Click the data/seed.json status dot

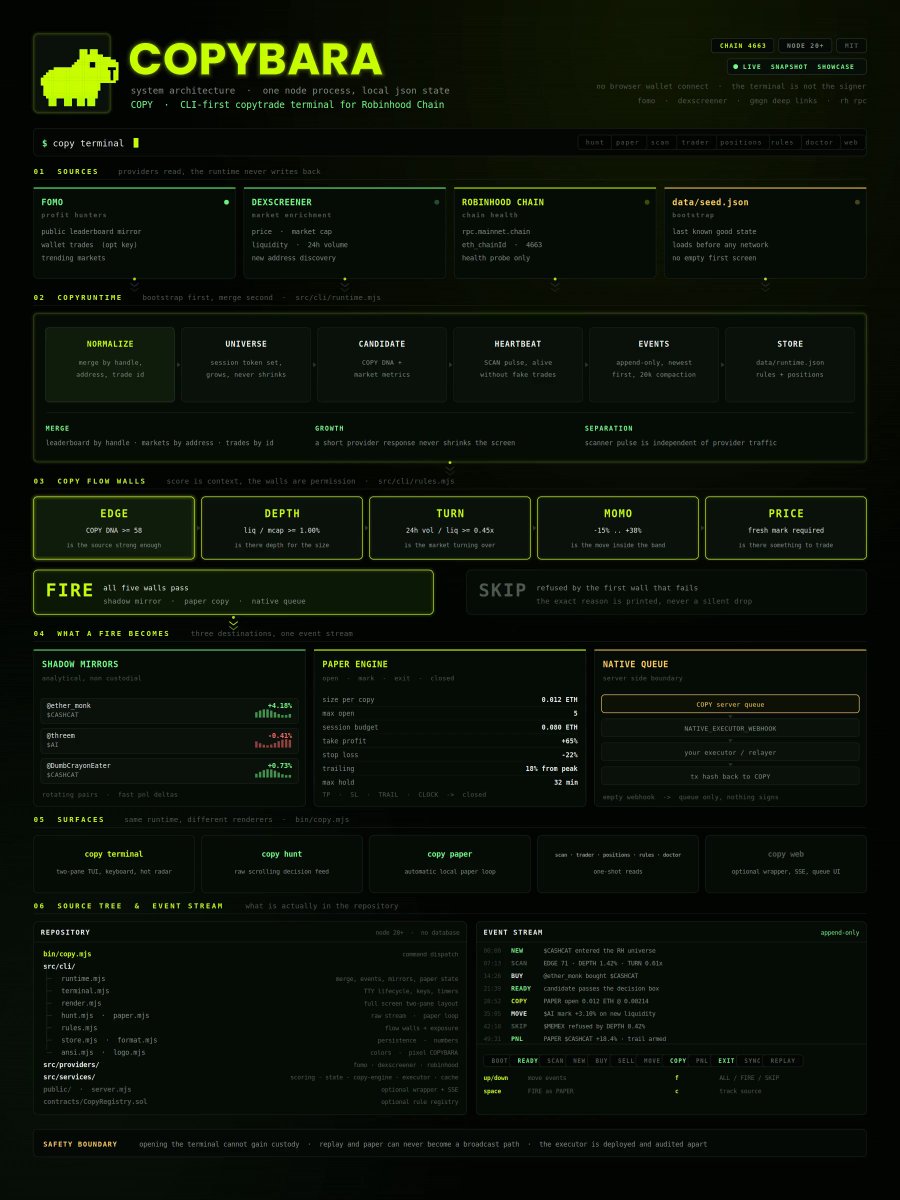[857, 202]
